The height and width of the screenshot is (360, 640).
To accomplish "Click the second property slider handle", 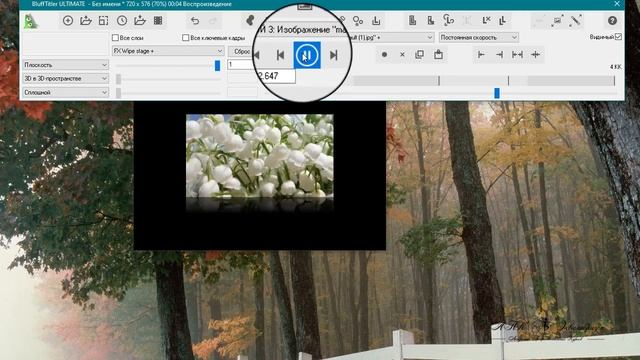I will pyautogui.click(x=118, y=79).
